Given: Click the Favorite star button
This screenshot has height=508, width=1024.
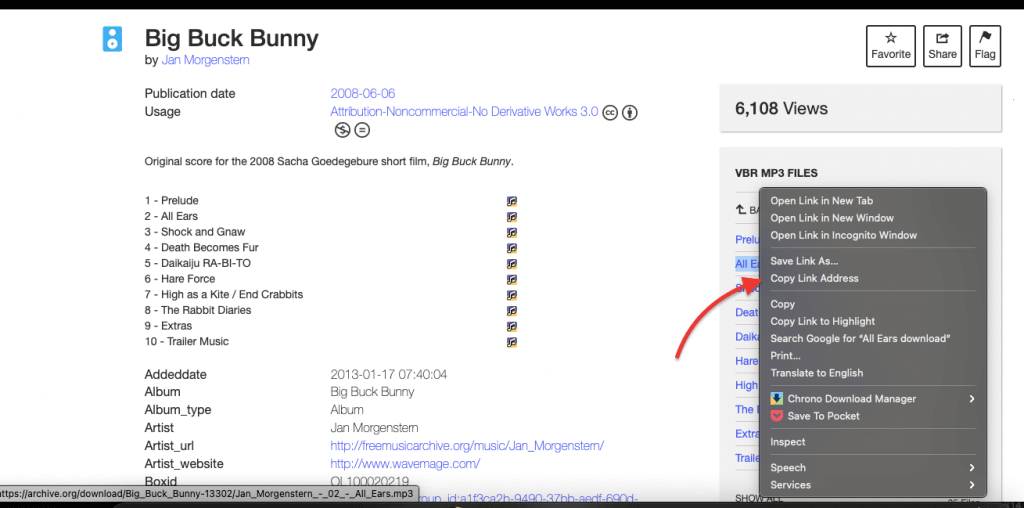Looking at the screenshot, I should pyautogui.click(x=891, y=46).
